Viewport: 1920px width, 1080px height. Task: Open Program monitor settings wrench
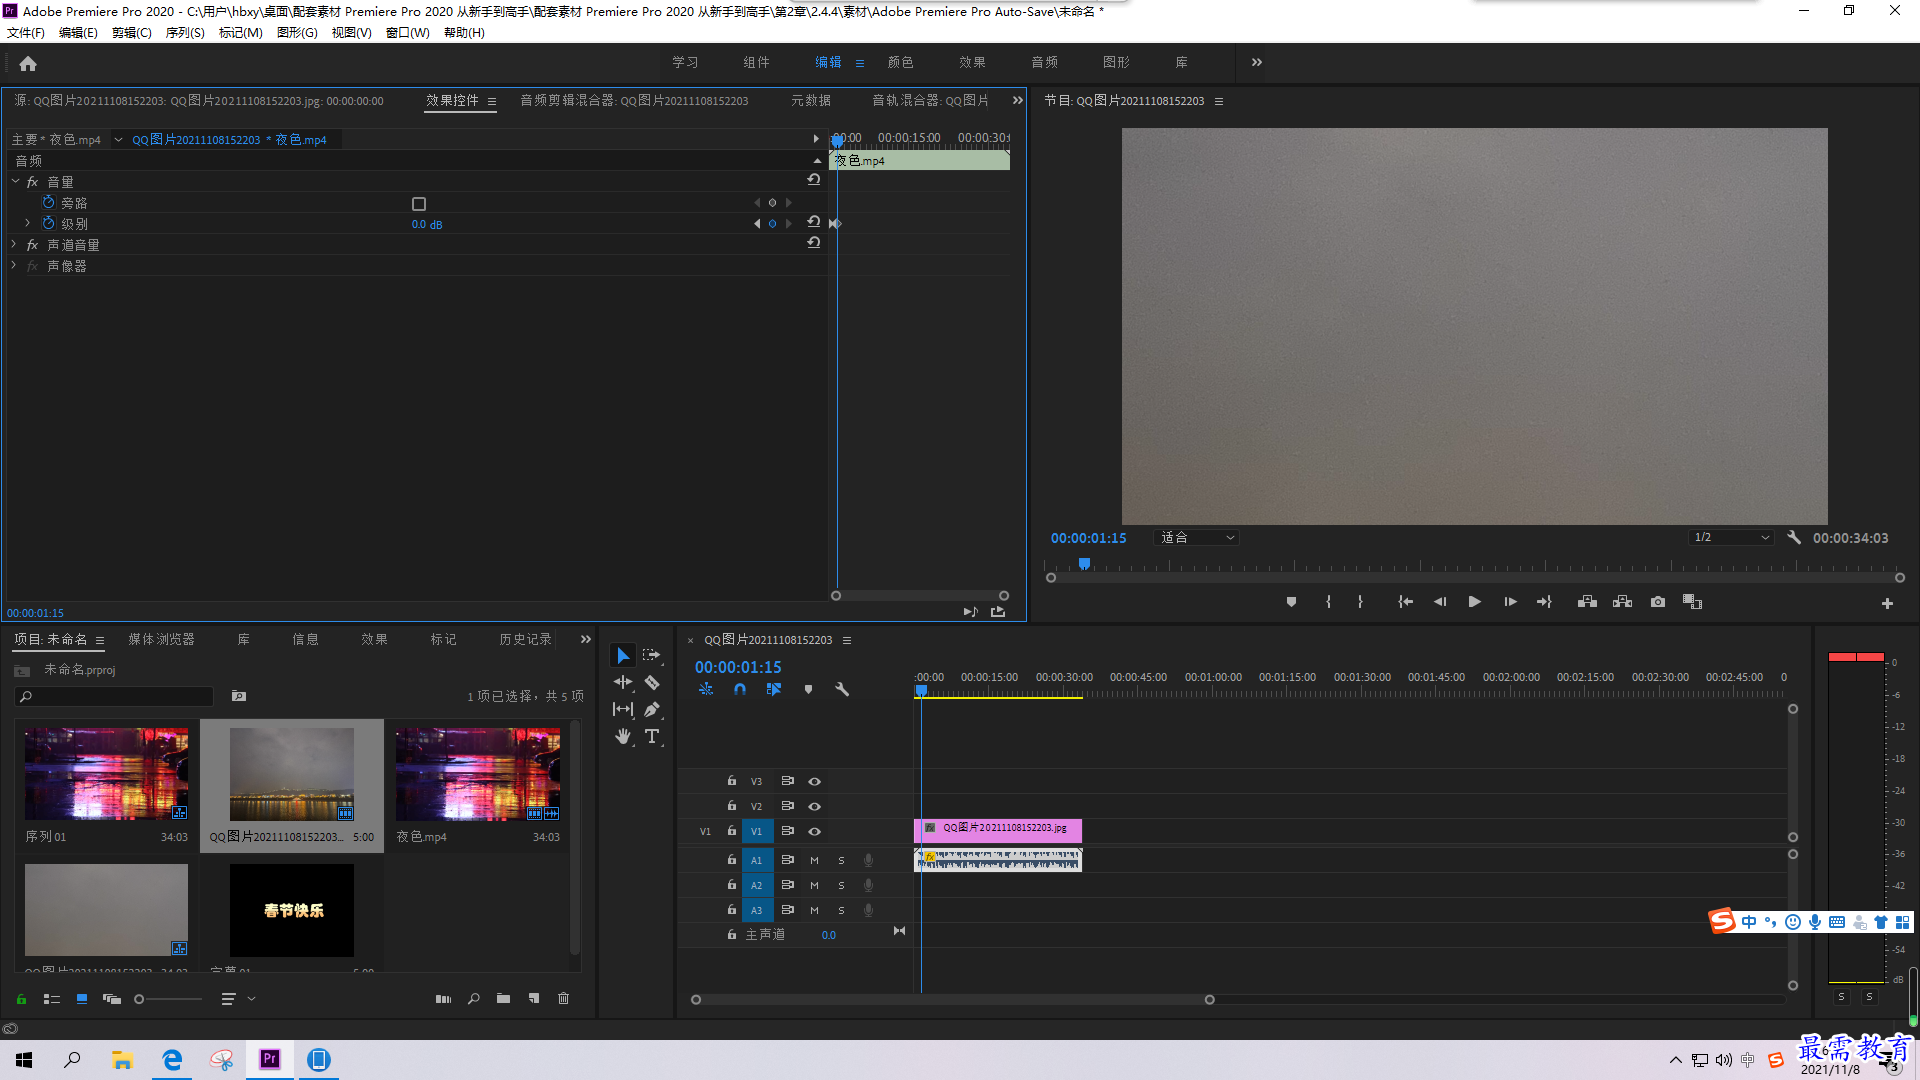click(1794, 537)
